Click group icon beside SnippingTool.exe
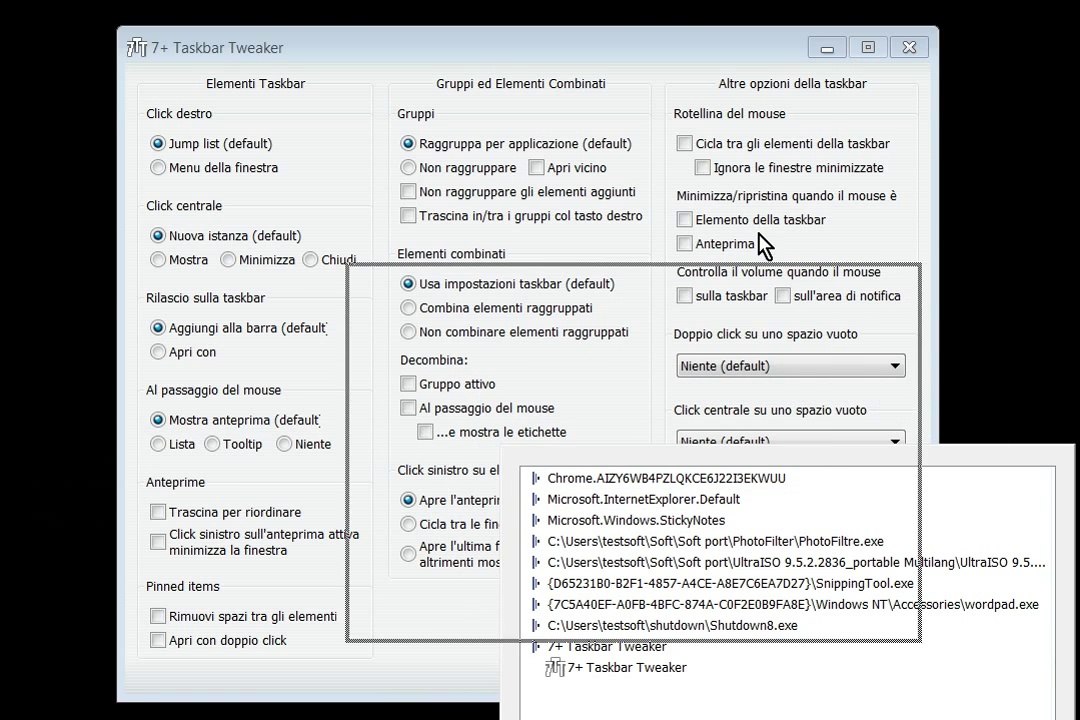1080x720 pixels. (x=536, y=584)
